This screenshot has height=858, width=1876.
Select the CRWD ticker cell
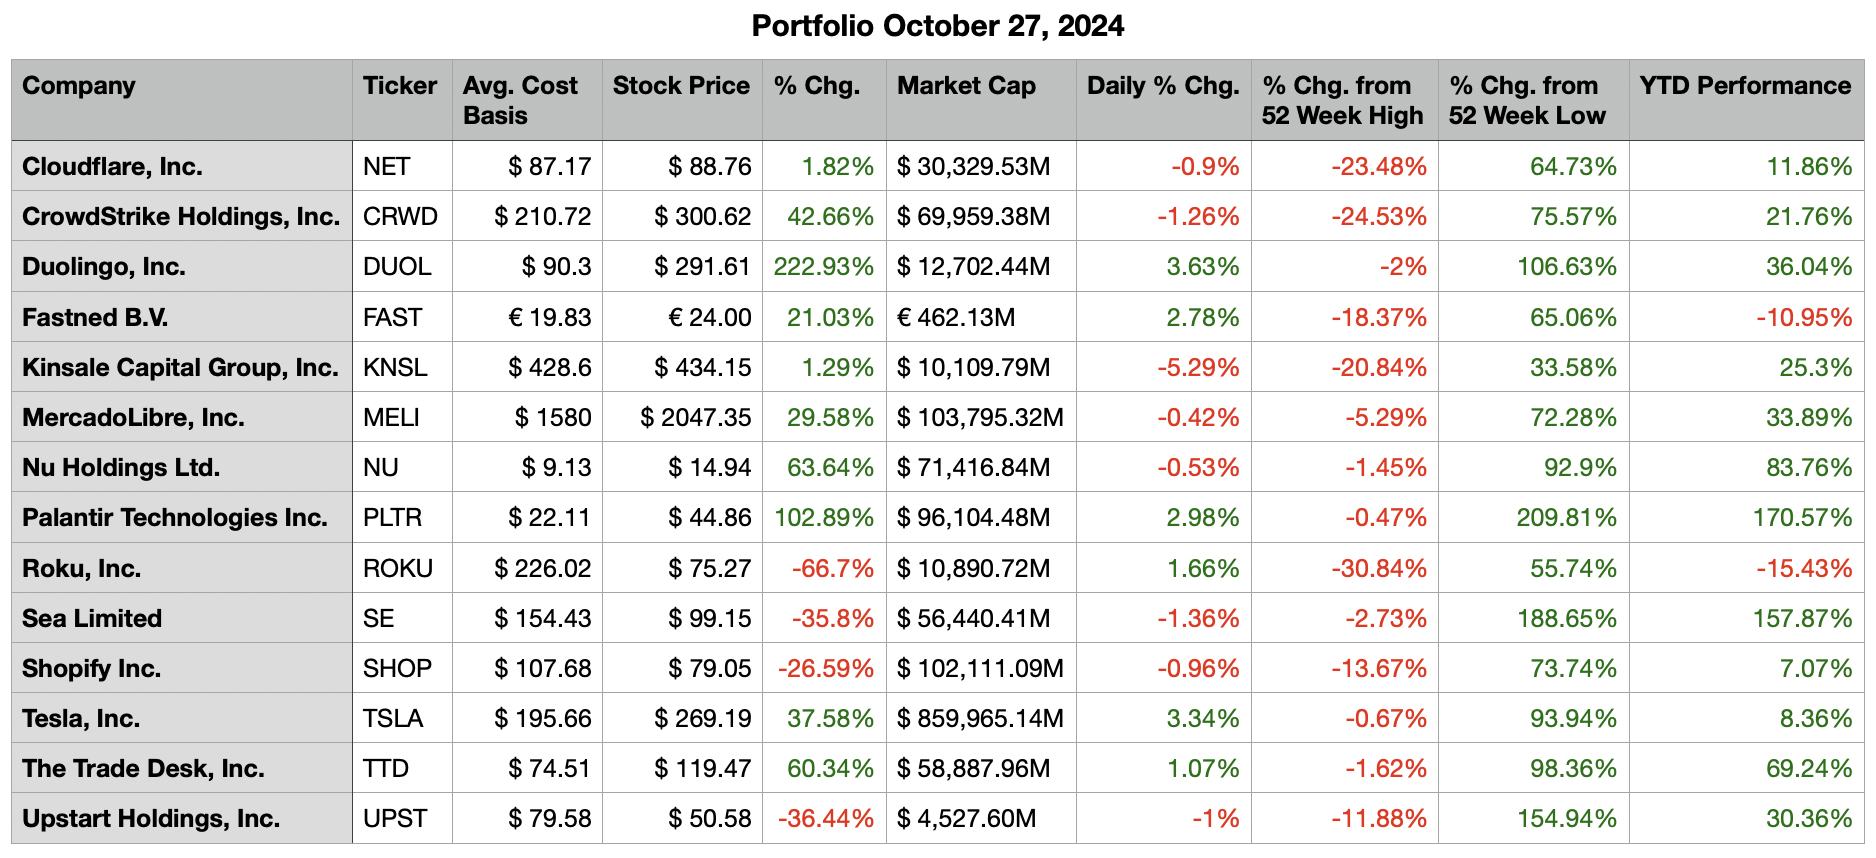pyautogui.click(x=400, y=217)
